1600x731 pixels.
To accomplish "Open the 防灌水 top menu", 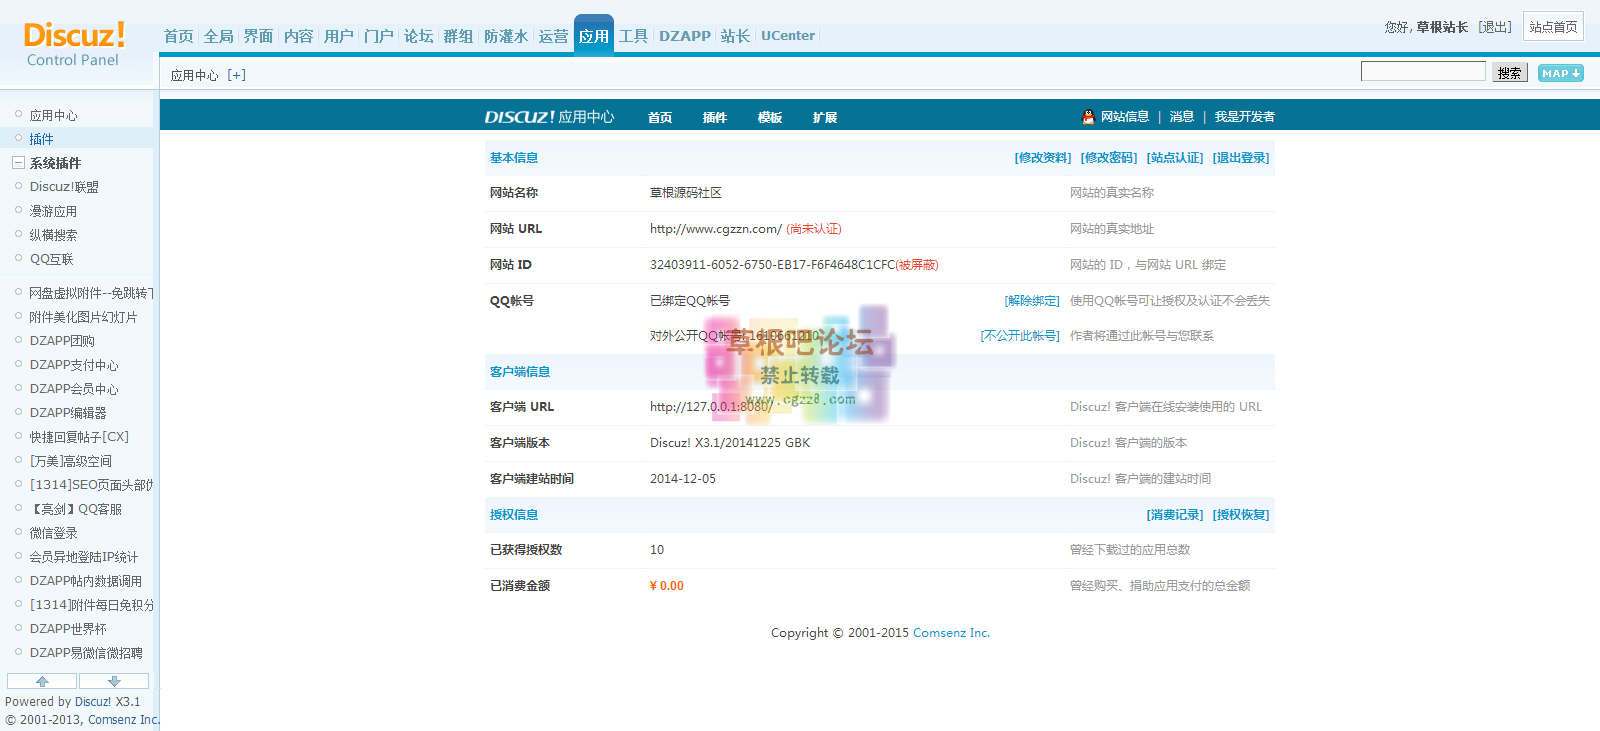I will tap(505, 36).
